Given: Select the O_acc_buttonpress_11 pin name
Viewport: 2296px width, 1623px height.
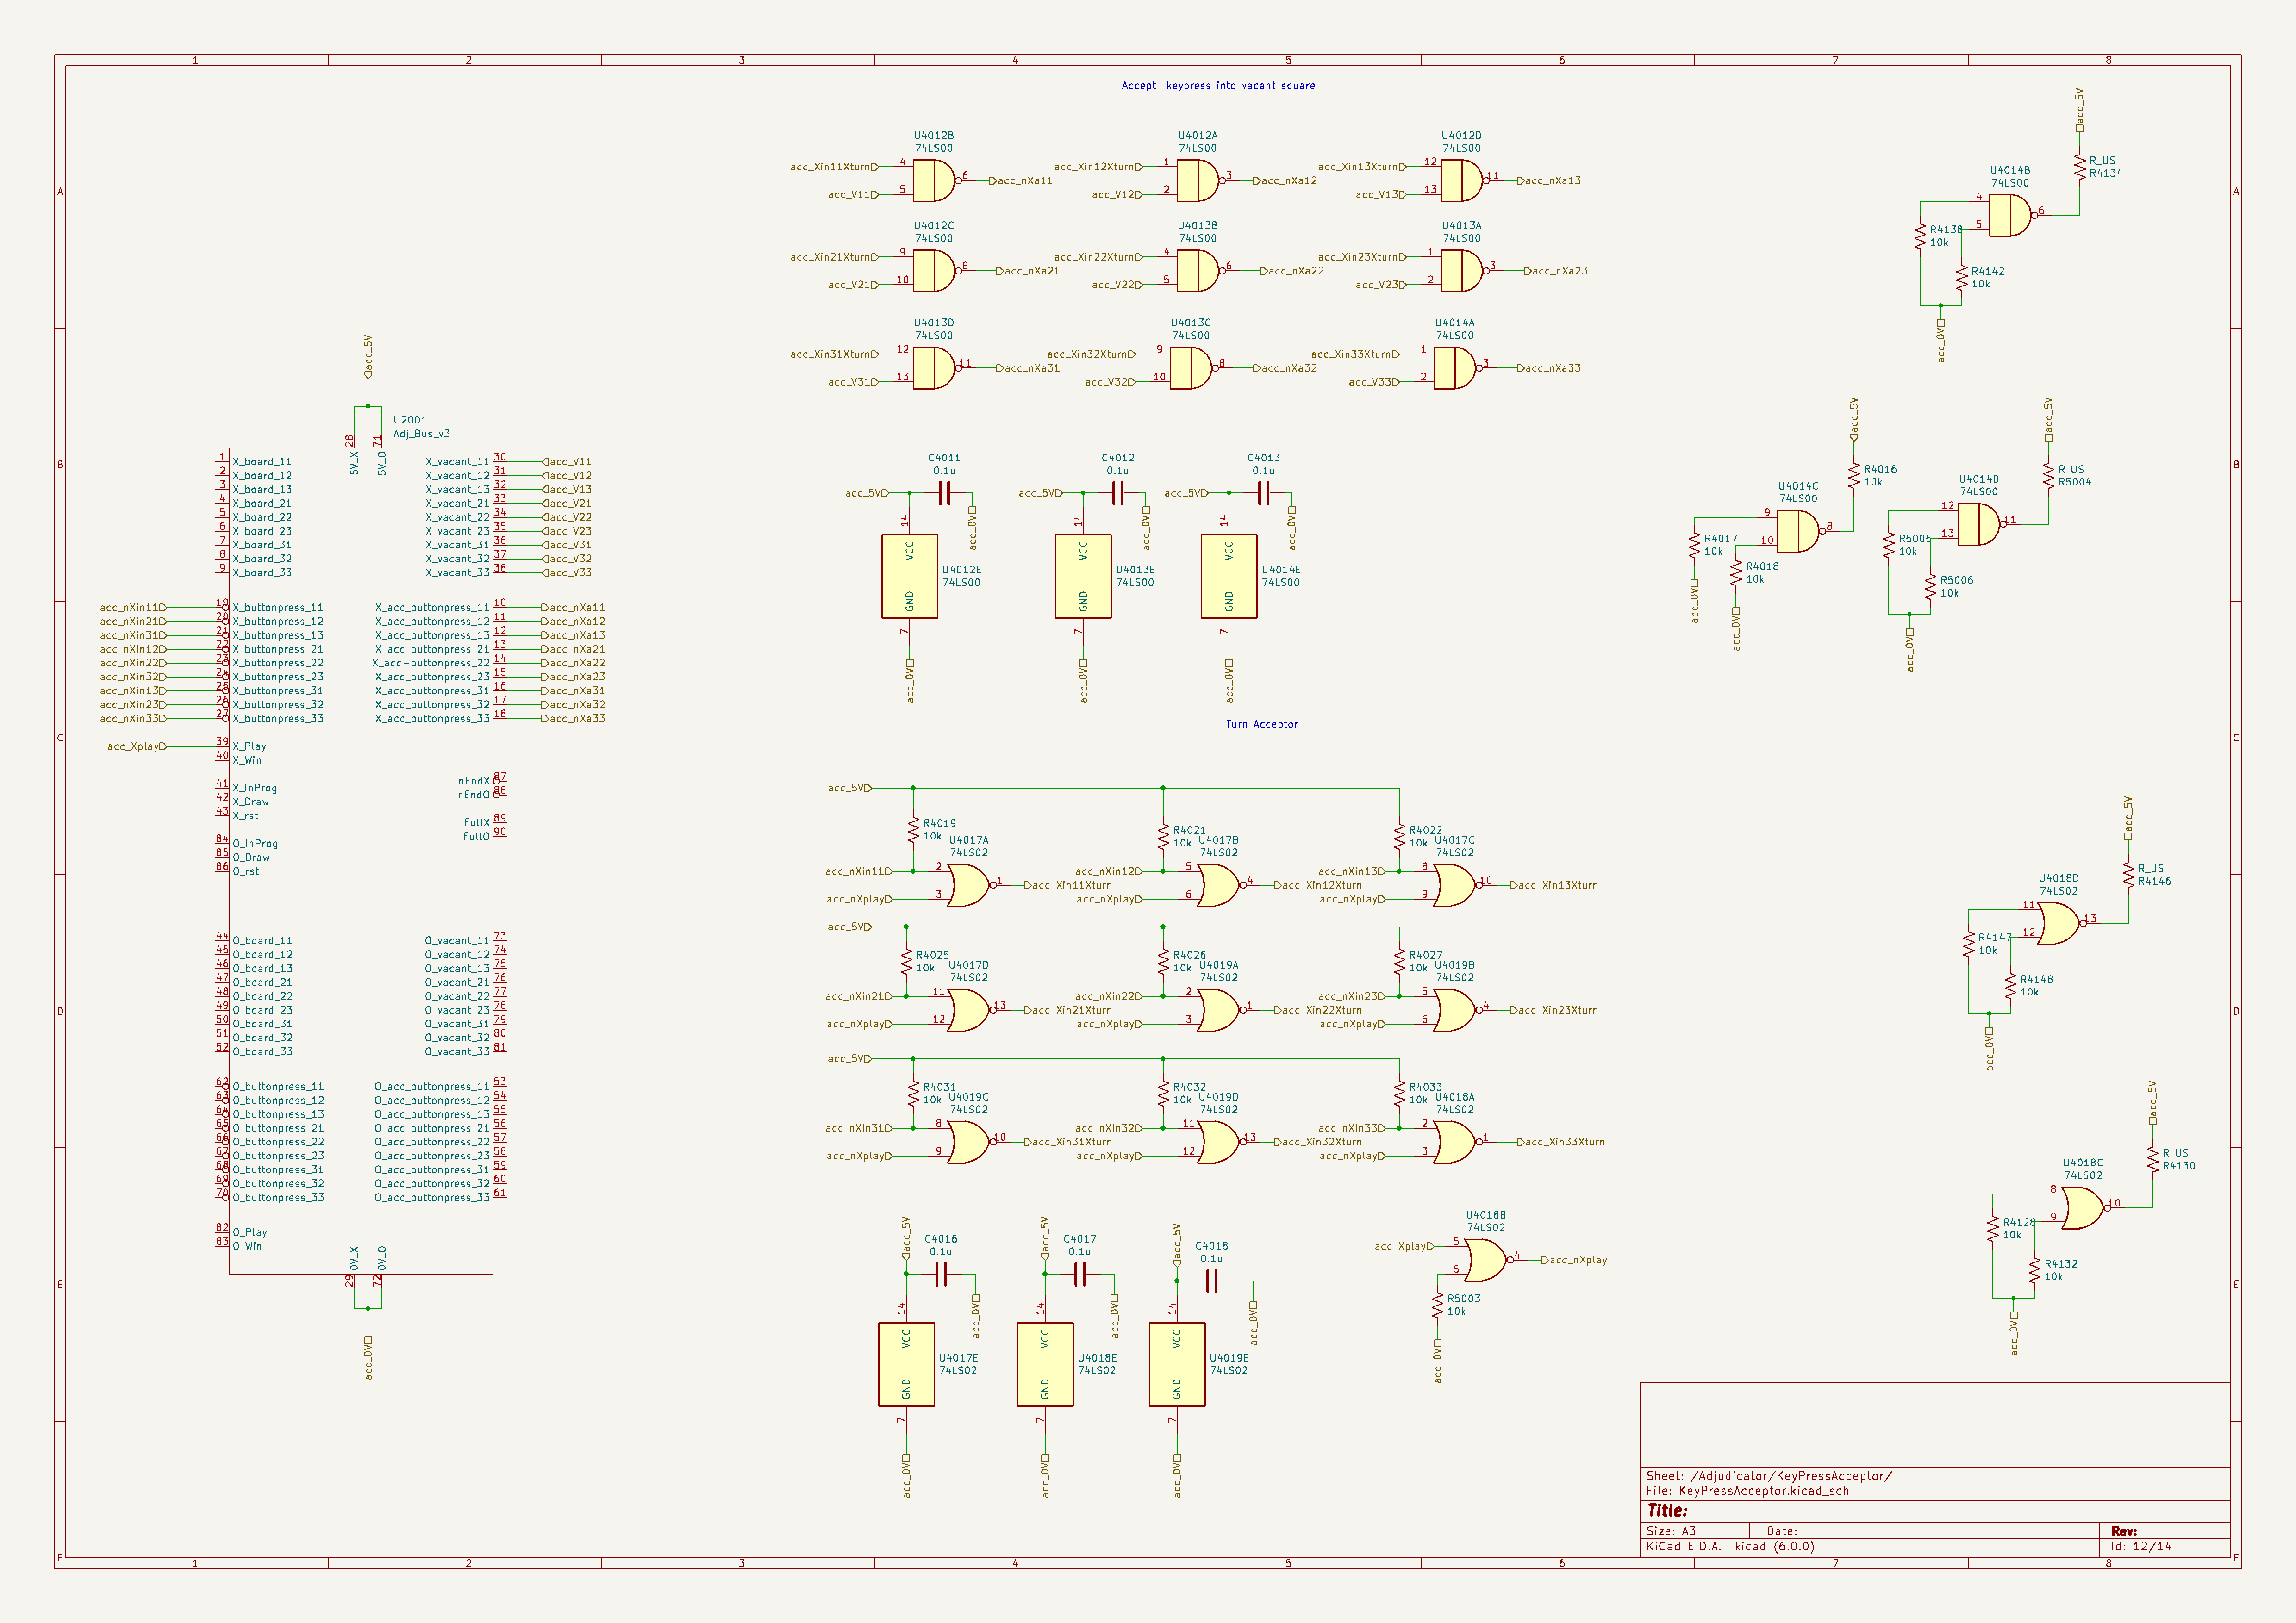Looking at the screenshot, I should coord(432,1087).
